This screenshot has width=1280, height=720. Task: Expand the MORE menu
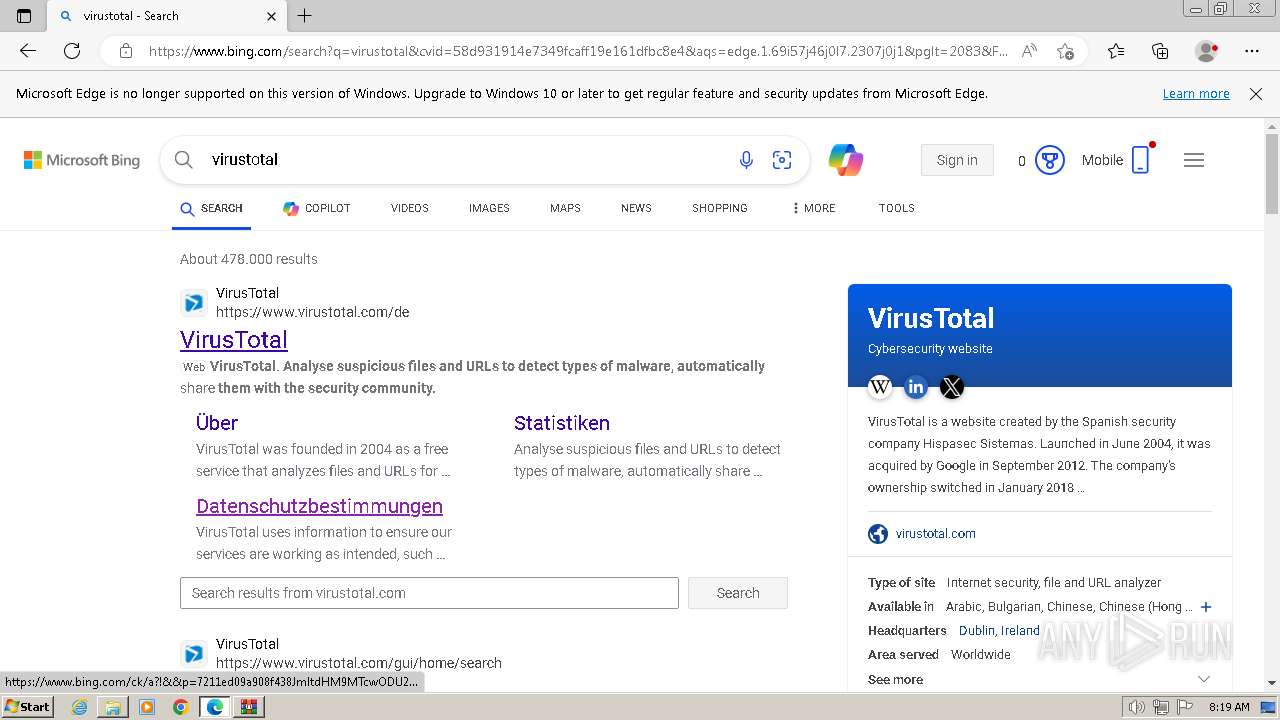(x=814, y=209)
